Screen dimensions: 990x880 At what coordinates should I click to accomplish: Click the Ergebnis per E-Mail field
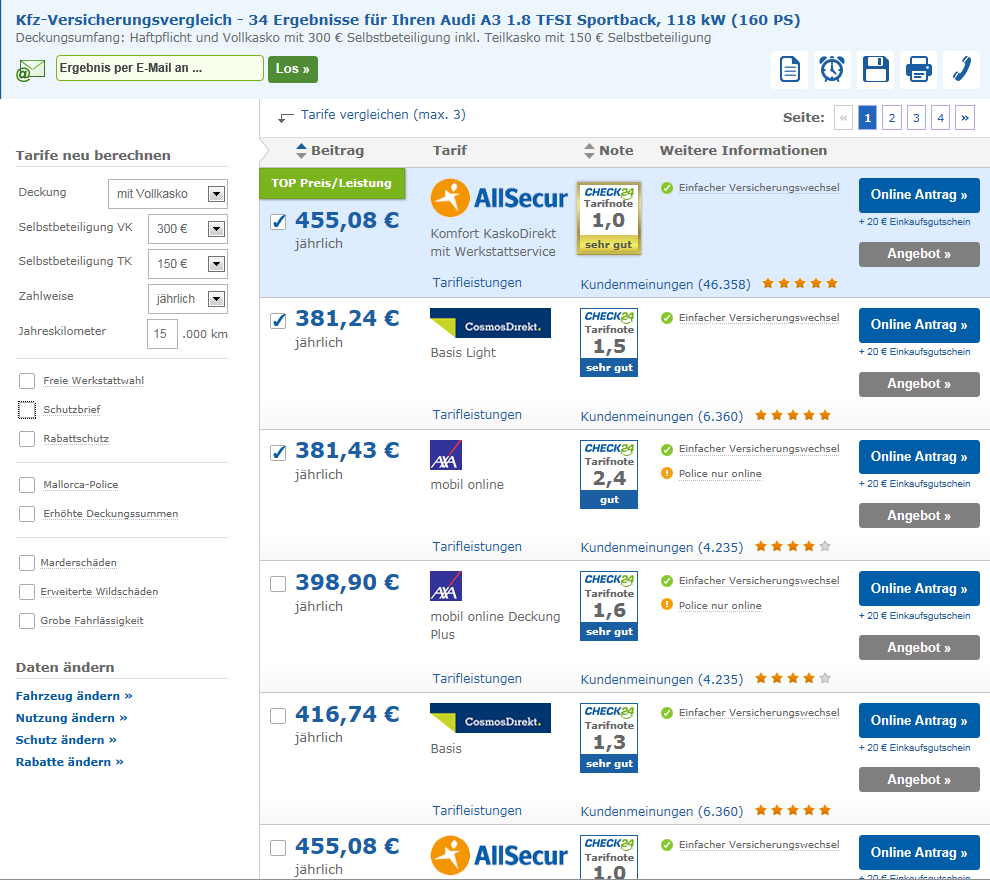[x=160, y=68]
